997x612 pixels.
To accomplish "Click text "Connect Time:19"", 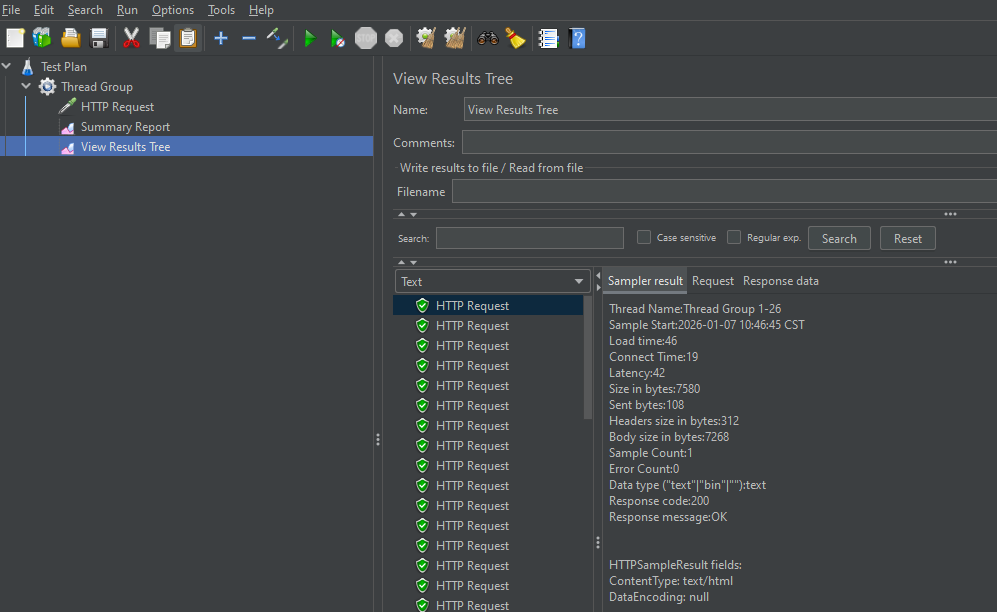I will 653,357.
